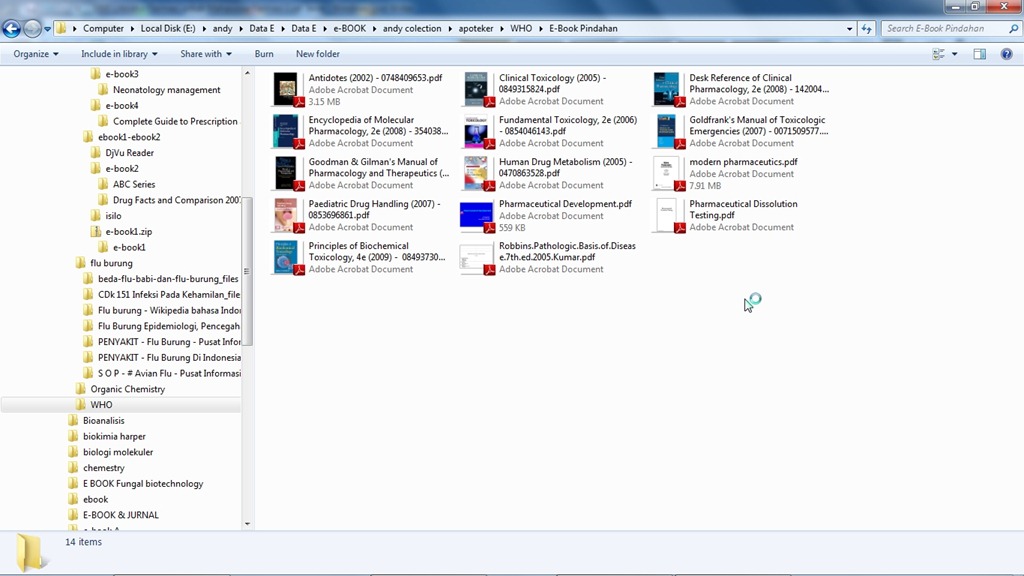Select biokimia harper folder
This screenshot has height=576, width=1024.
coord(114,436)
